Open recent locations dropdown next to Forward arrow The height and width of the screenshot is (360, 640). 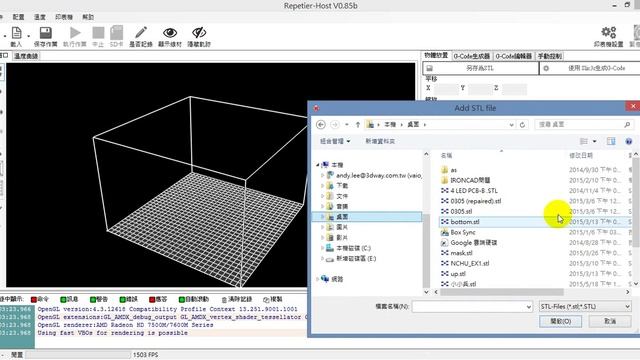[x=347, y=124]
